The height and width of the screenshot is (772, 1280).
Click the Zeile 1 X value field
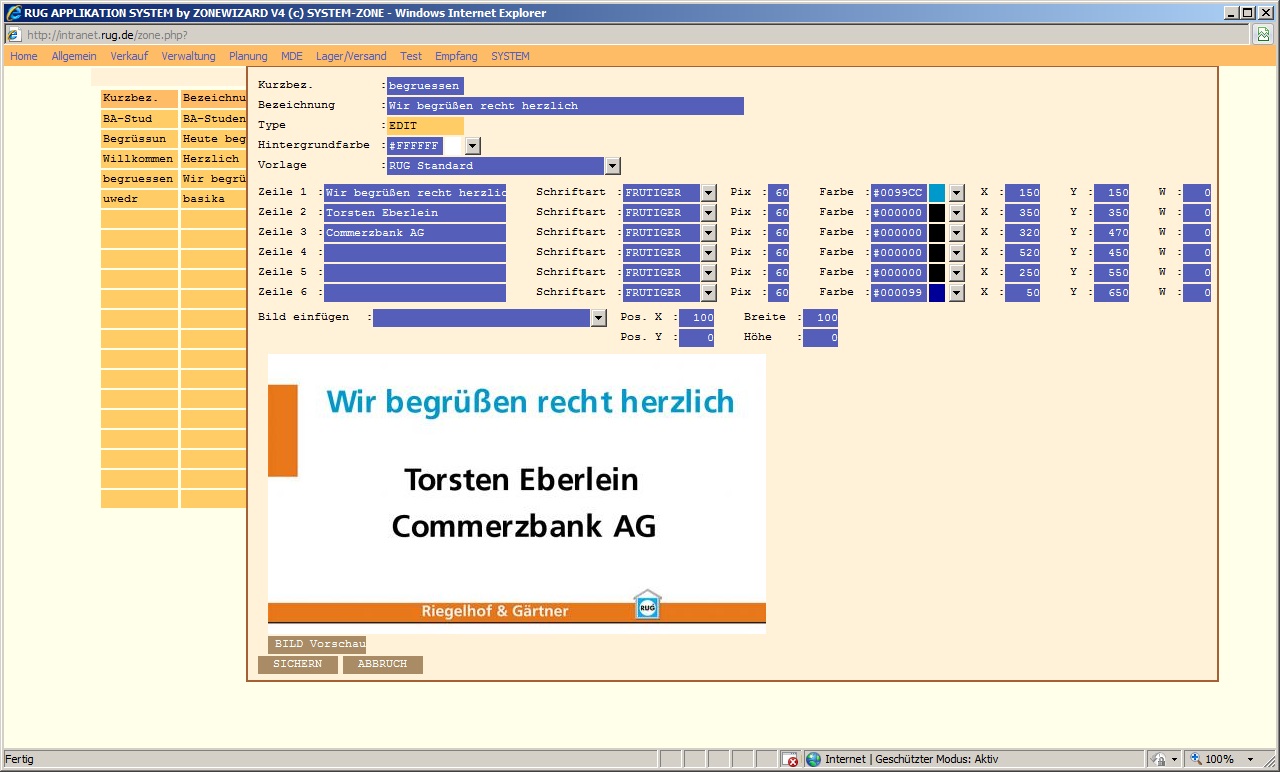[x=1023, y=193]
